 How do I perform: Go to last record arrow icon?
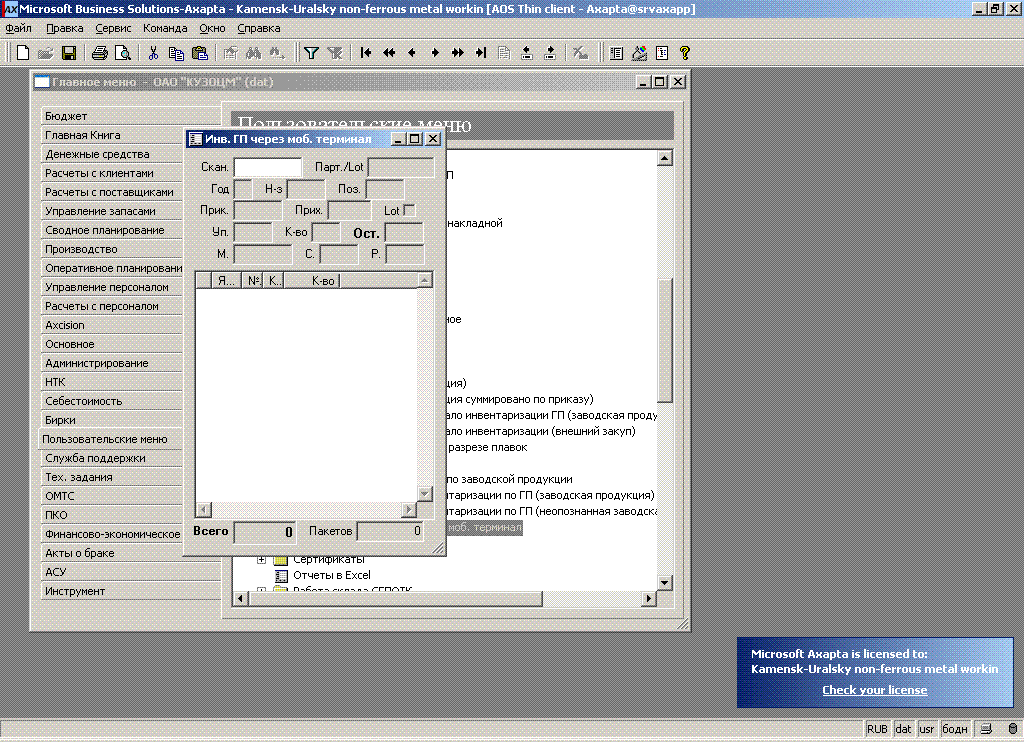[481, 53]
